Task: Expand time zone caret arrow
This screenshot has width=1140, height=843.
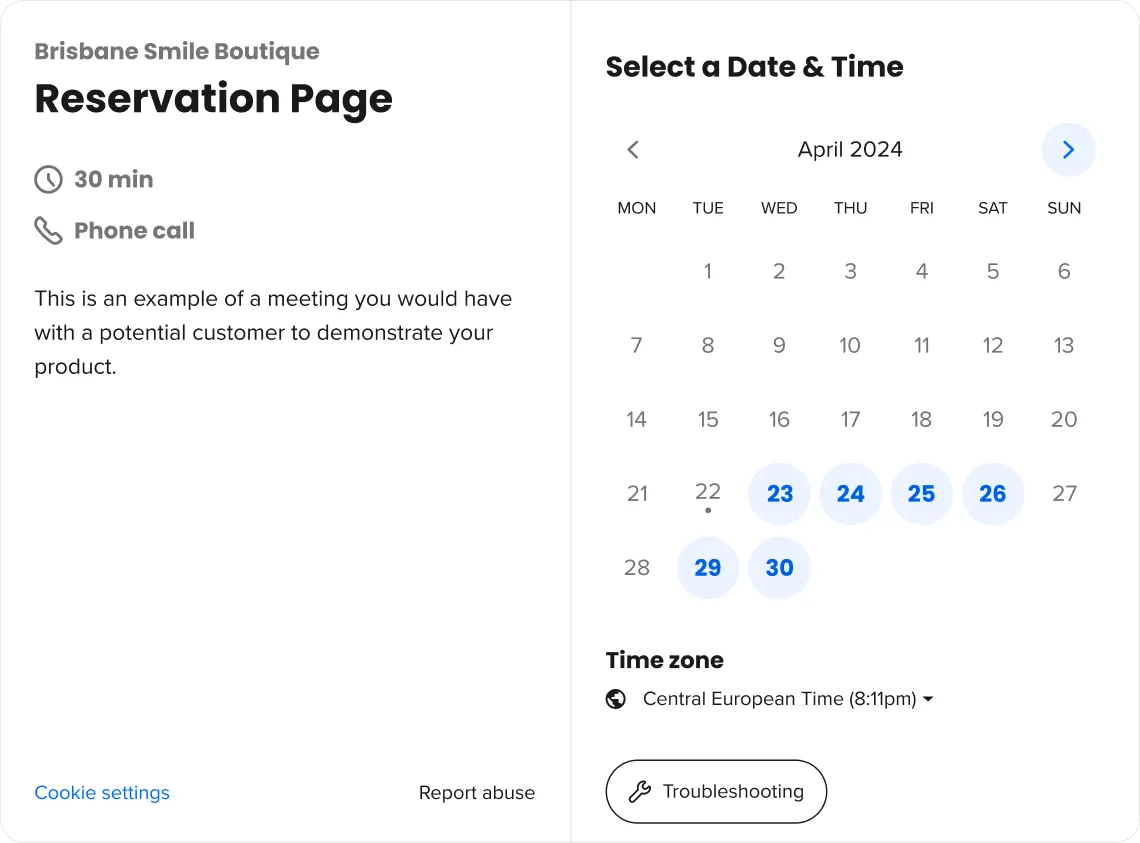Action: pos(928,699)
